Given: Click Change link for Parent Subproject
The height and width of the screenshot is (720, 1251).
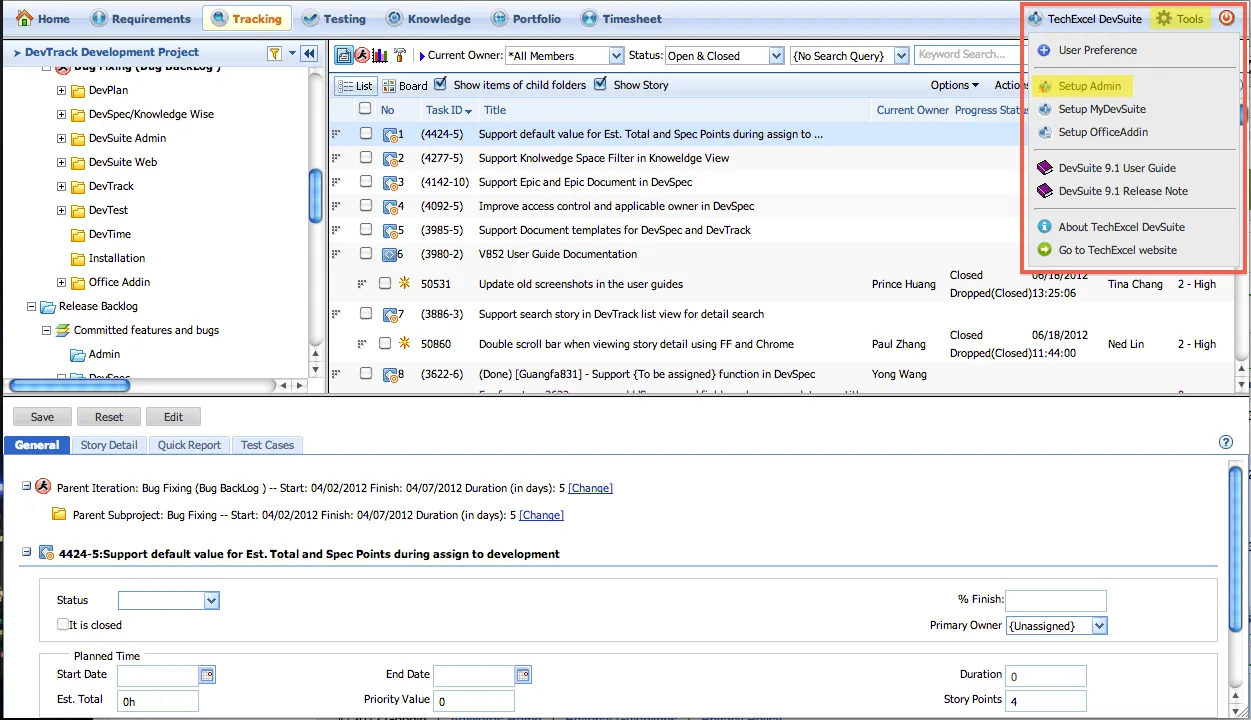Looking at the screenshot, I should 541,515.
